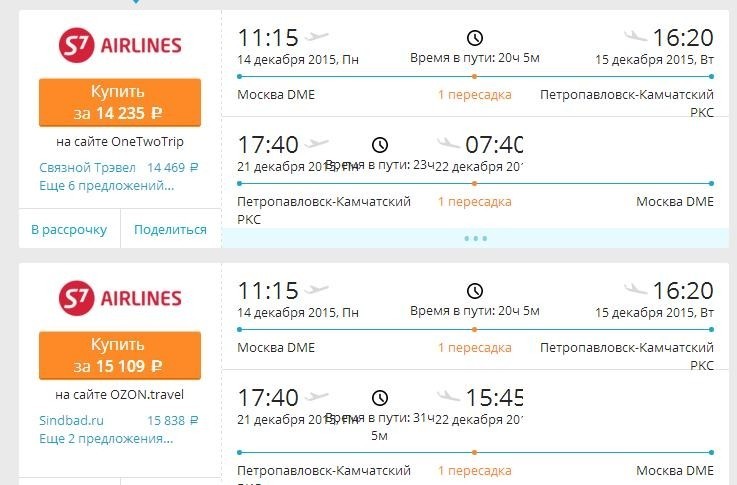Click the S7 Airlines logo in first offer

click(120, 45)
